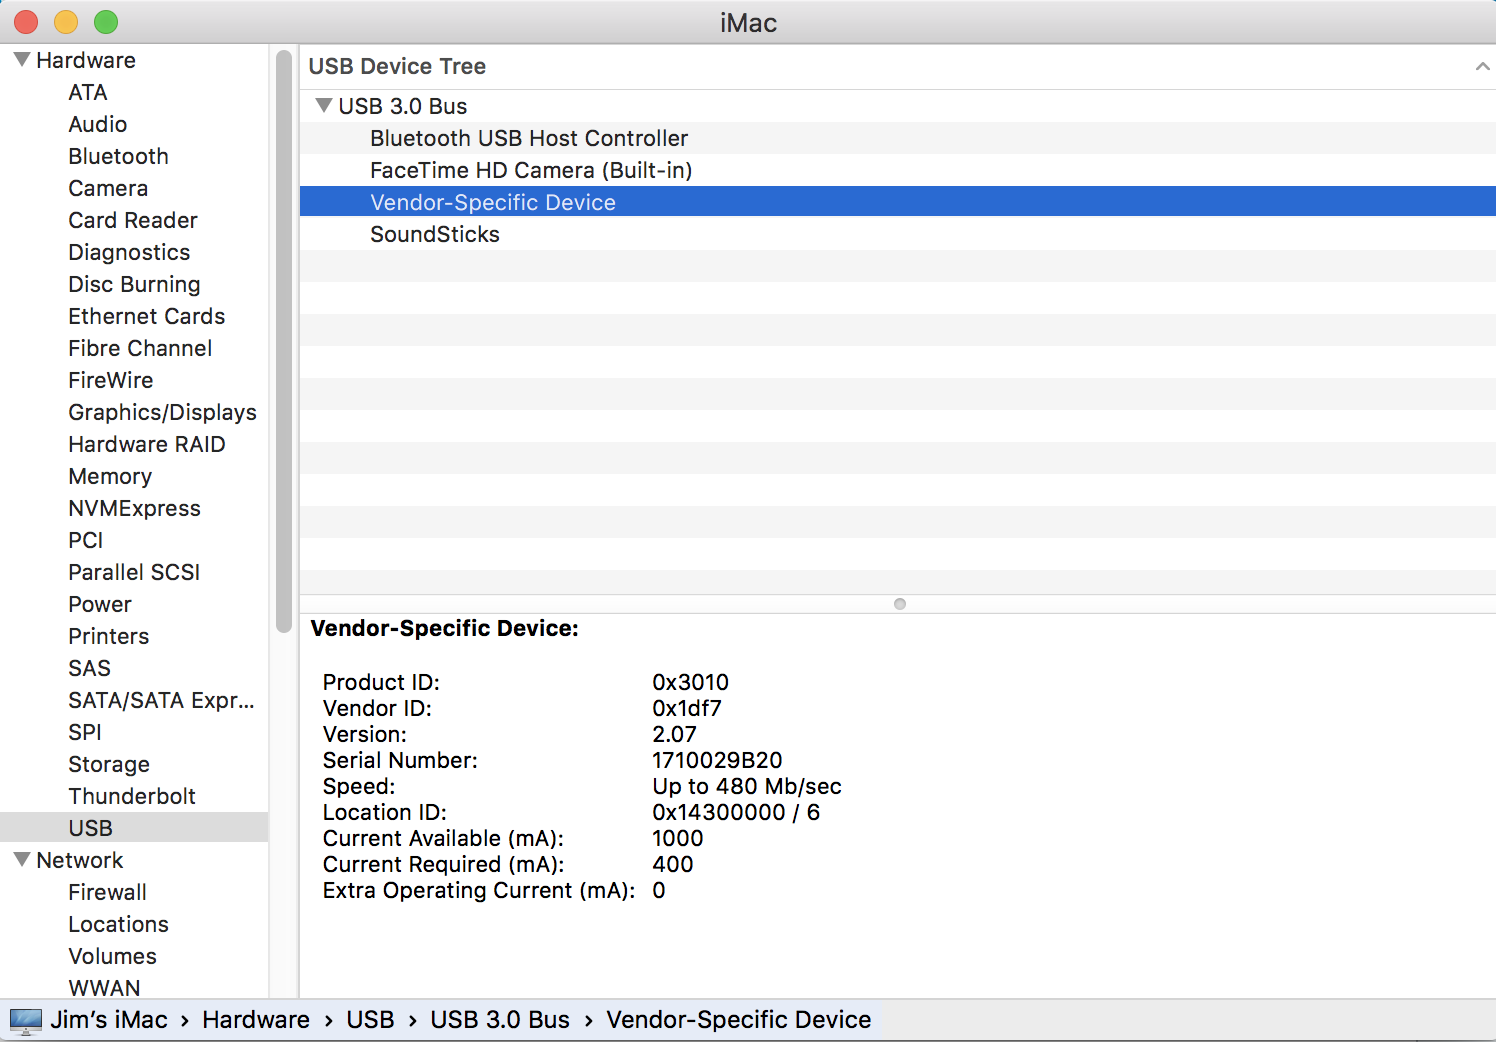Open Volumes network entry
1496x1042 pixels.
point(112,956)
